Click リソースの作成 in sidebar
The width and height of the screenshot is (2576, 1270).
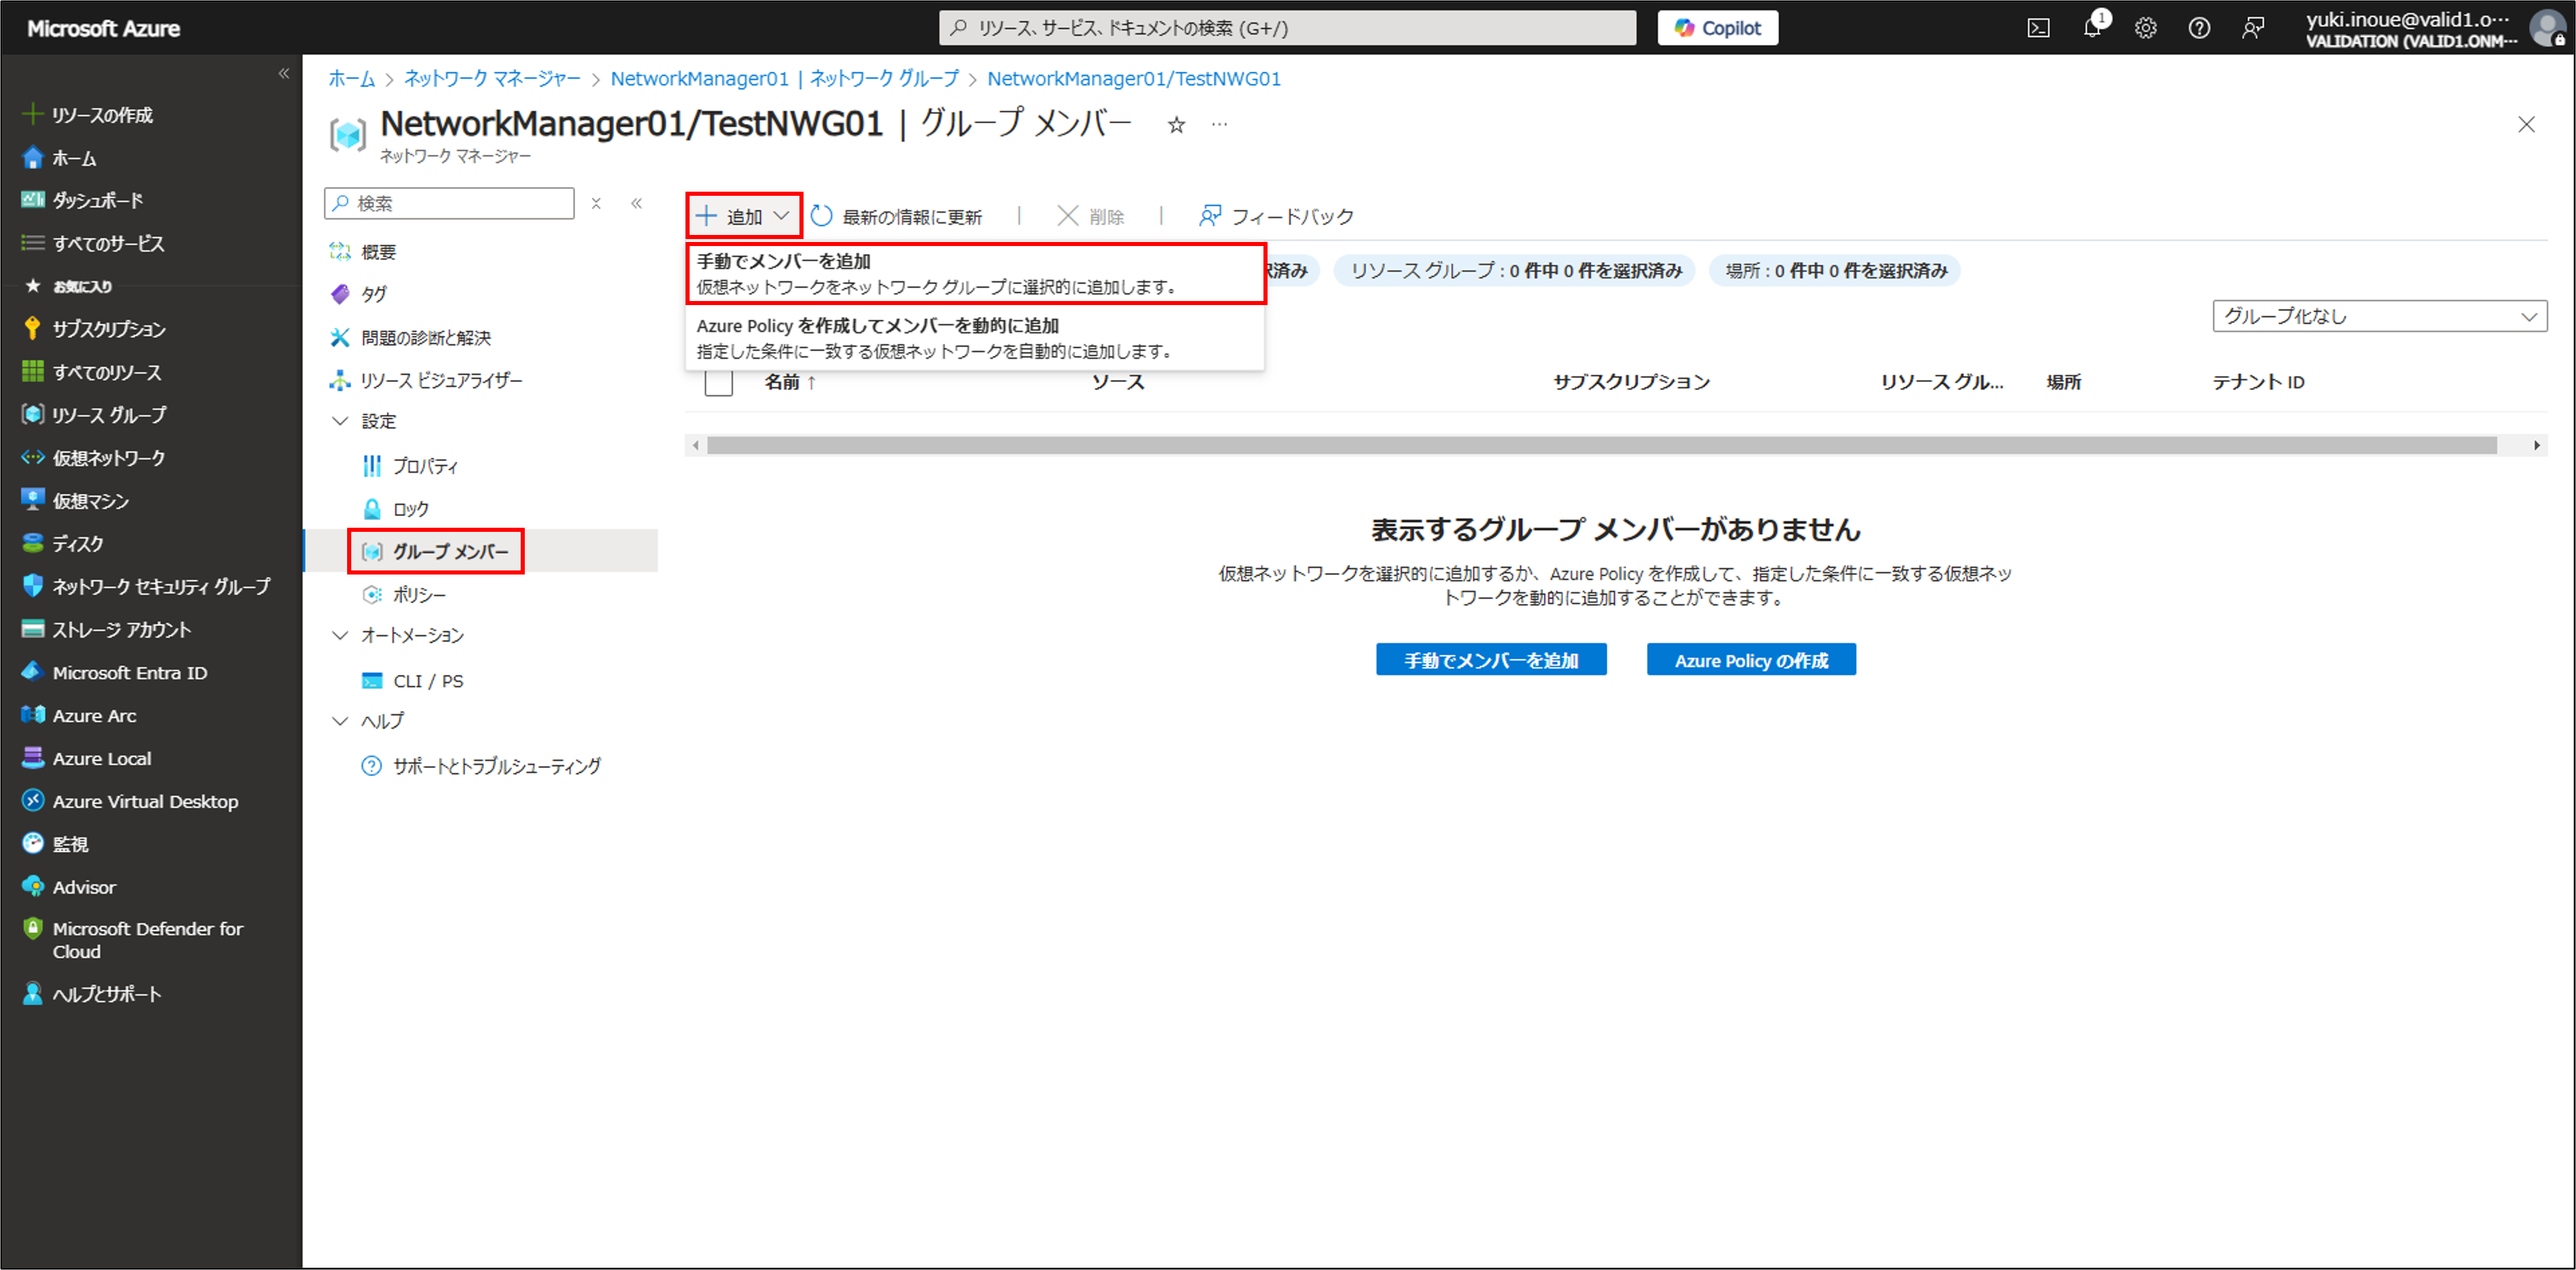(x=88, y=115)
